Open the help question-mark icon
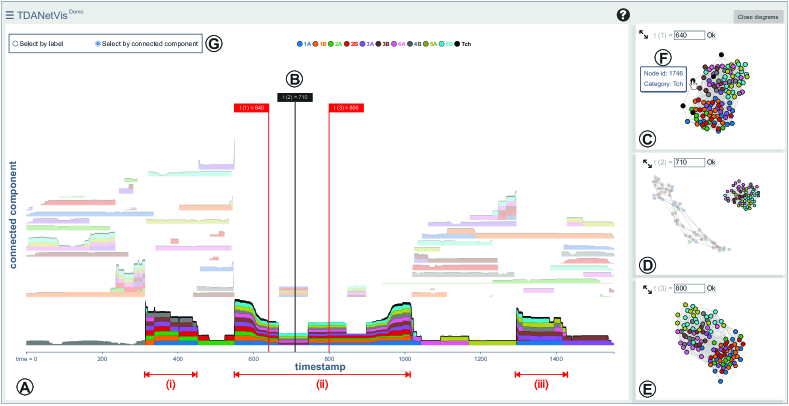Viewport: 789px width, 406px height. 623,16
